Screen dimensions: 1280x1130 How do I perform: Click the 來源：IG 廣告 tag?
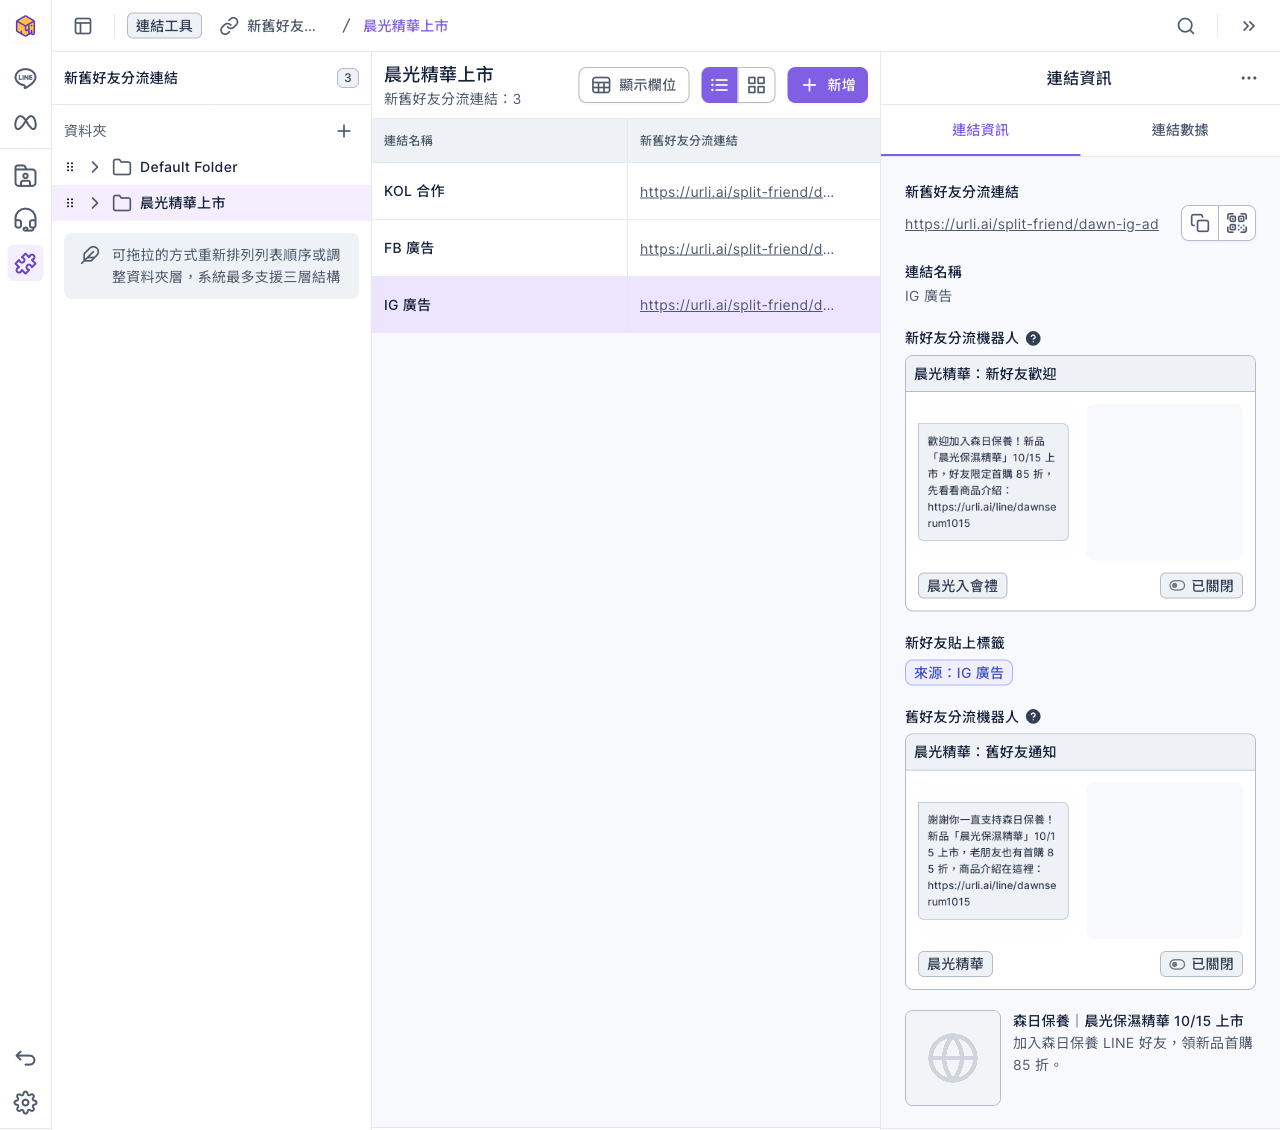959,673
